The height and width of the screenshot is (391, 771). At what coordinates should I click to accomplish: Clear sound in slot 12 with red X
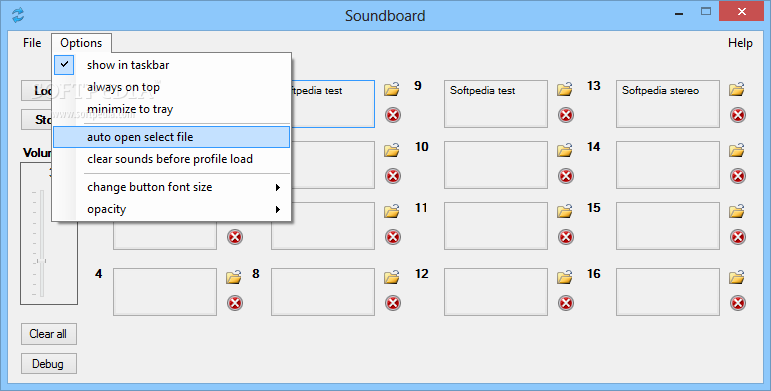566,303
